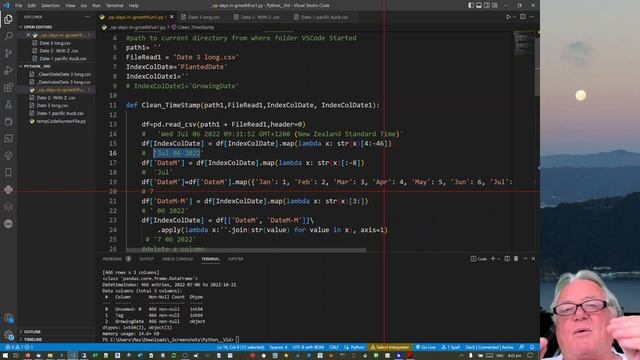Split the editor to the right
Viewport: 640px width, 360px height.
(523, 17)
